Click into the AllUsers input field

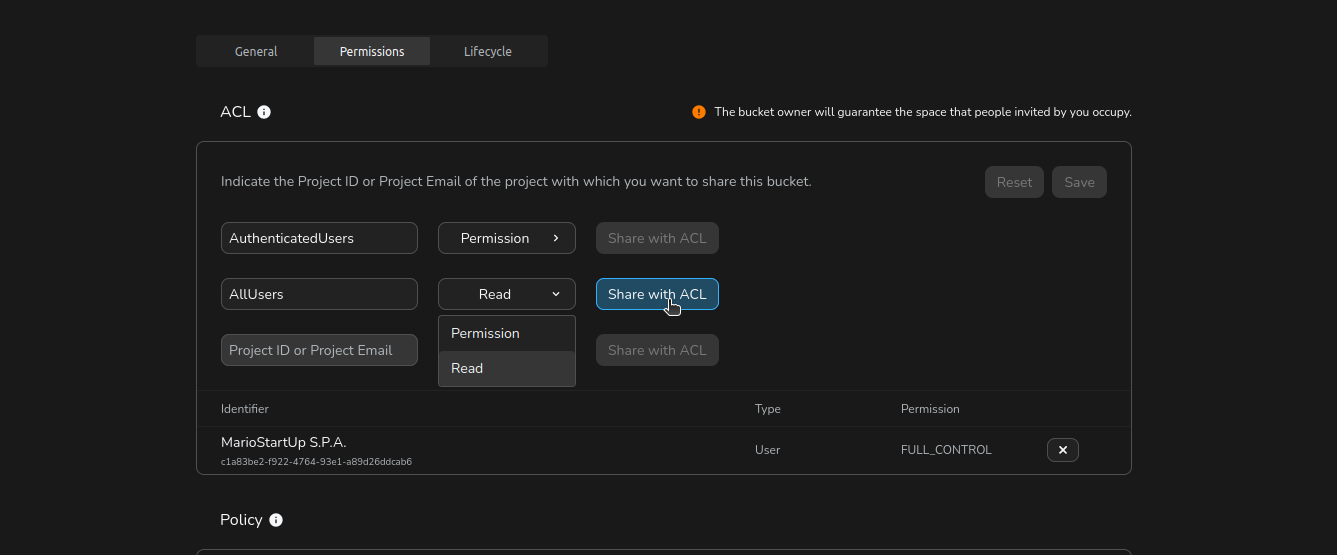[319, 294]
